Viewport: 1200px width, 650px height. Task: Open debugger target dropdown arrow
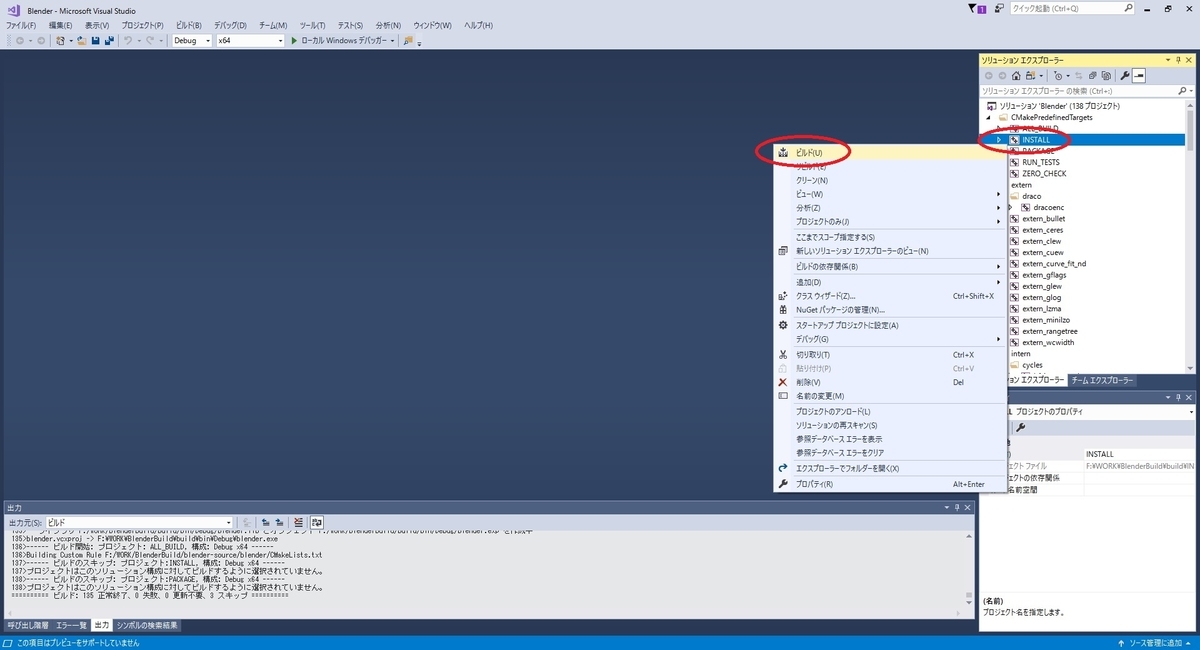(394, 41)
